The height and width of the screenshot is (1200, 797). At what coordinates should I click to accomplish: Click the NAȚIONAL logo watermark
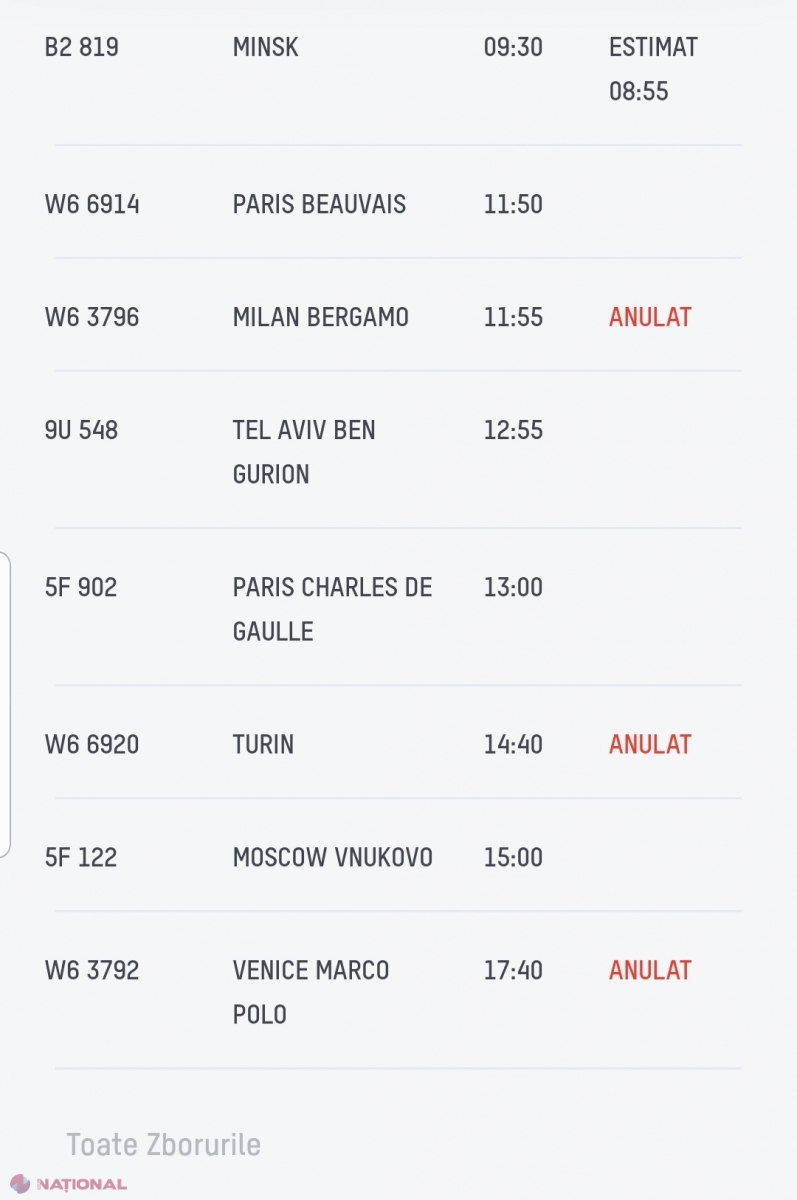click(68, 1184)
